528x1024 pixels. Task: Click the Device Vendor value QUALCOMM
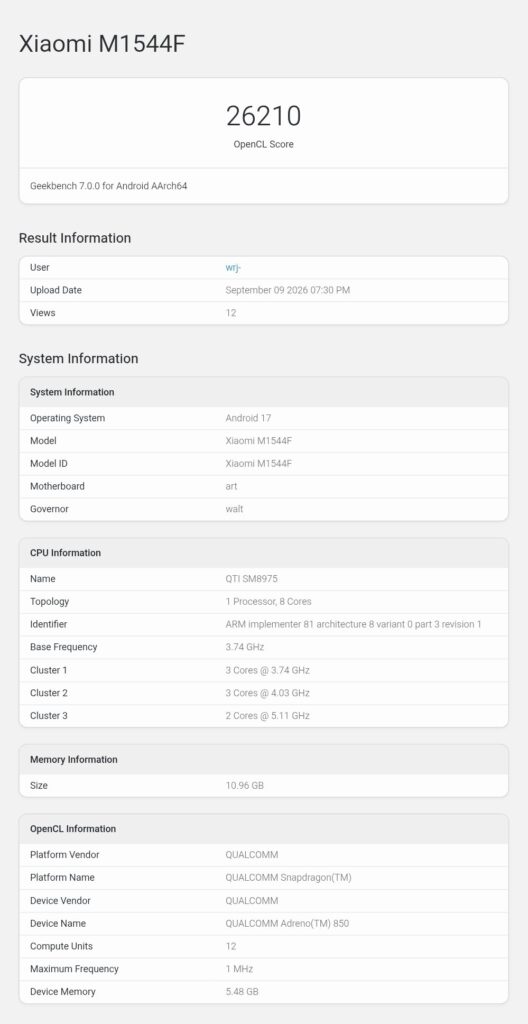(252, 901)
